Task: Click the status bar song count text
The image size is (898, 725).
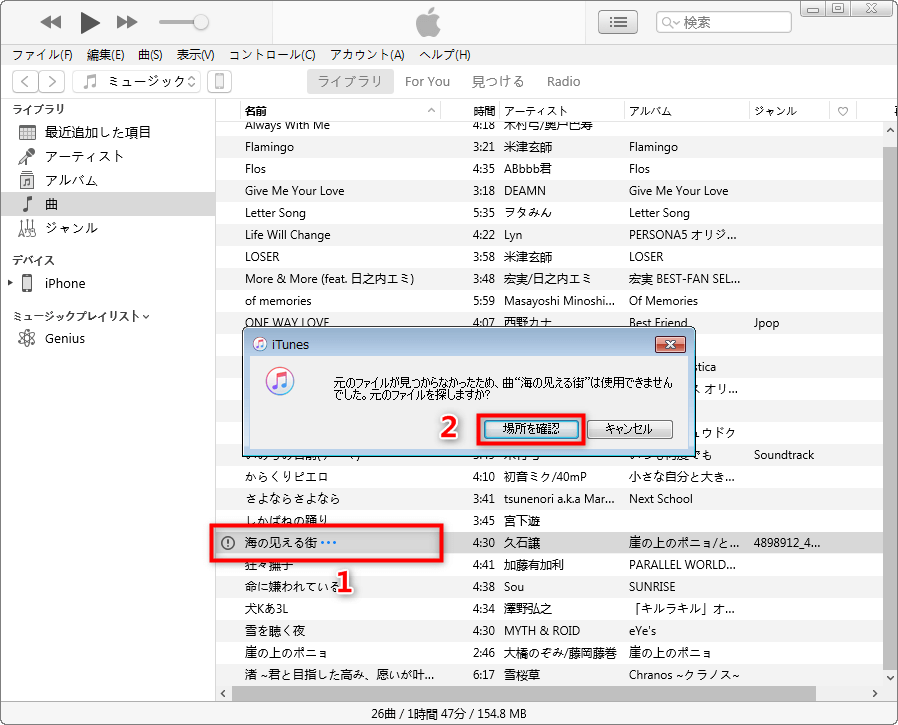Action: coord(448,714)
